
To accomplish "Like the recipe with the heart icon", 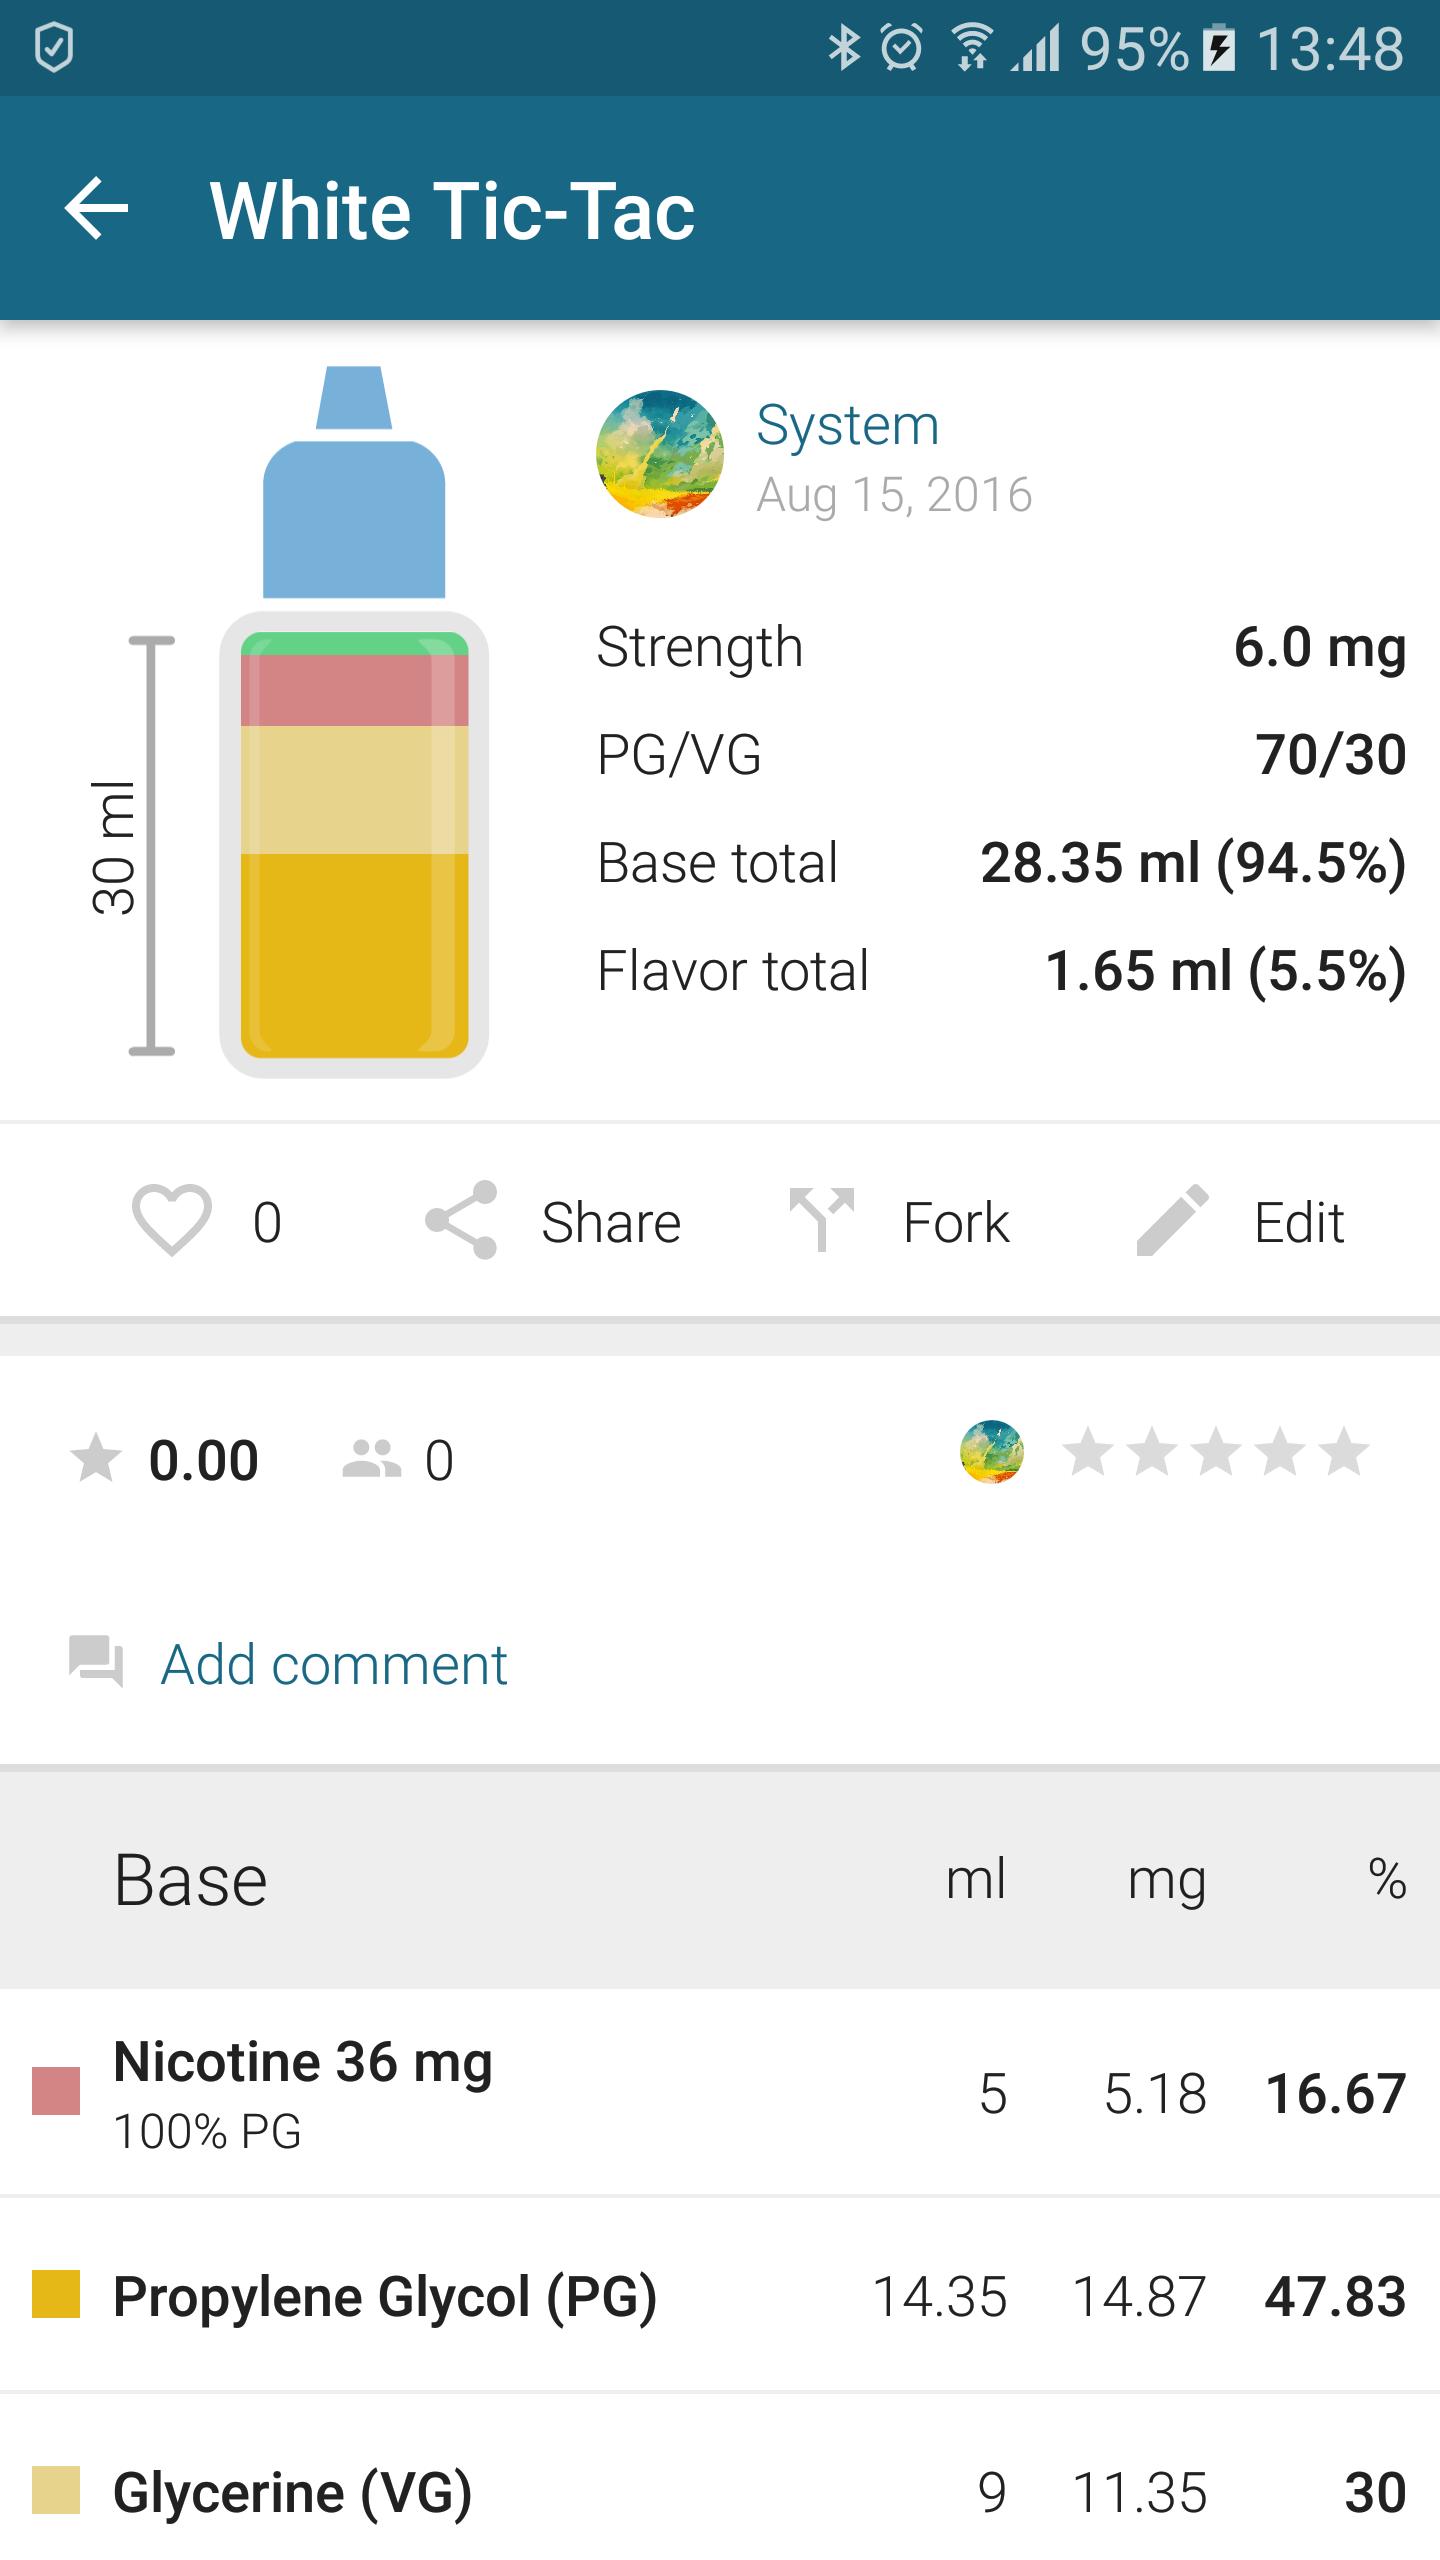I will point(171,1220).
